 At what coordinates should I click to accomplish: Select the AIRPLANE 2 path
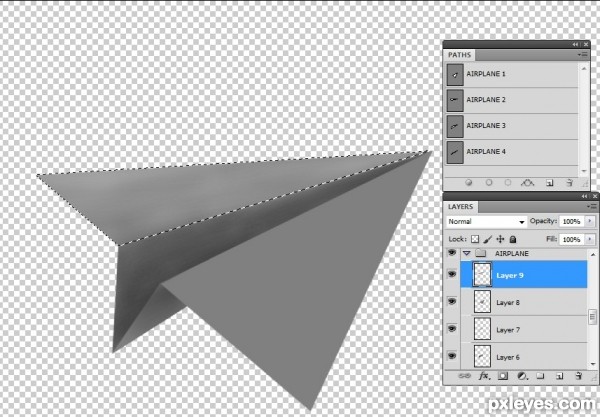(x=512, y=100)
